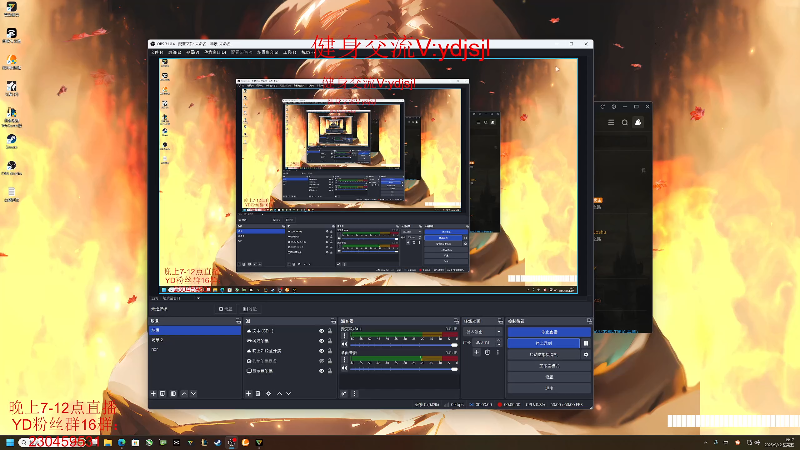
Task: Toggle the lock on the first source
Action: [330, 331]
